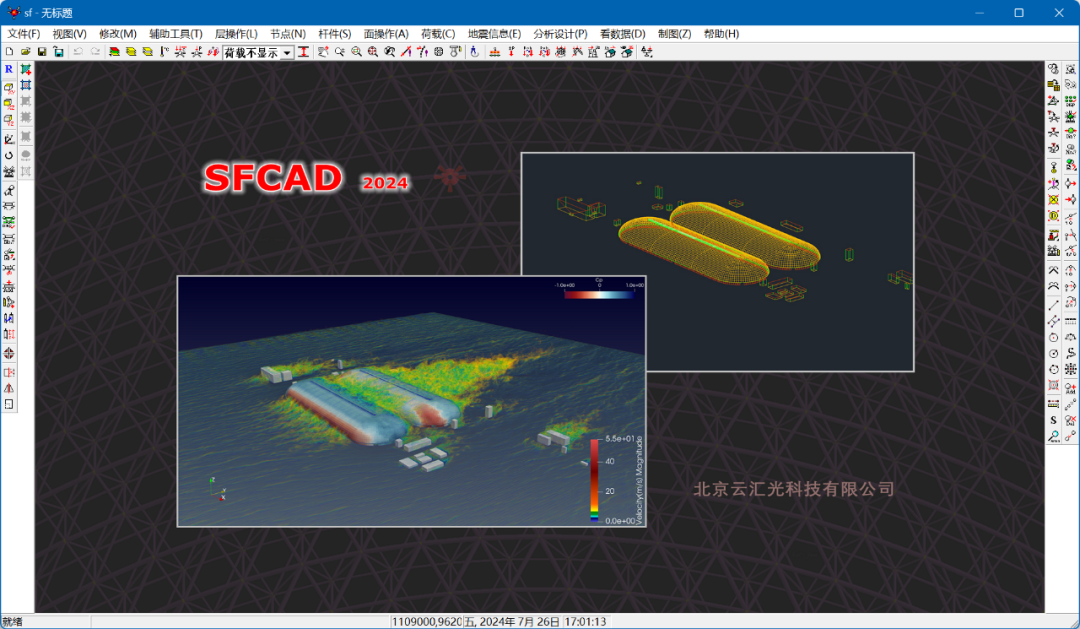Viewport: 1080px width, 629px height.
Task: Expand the 荷载不显示 dropdown arrow
Action: (287, 52)
